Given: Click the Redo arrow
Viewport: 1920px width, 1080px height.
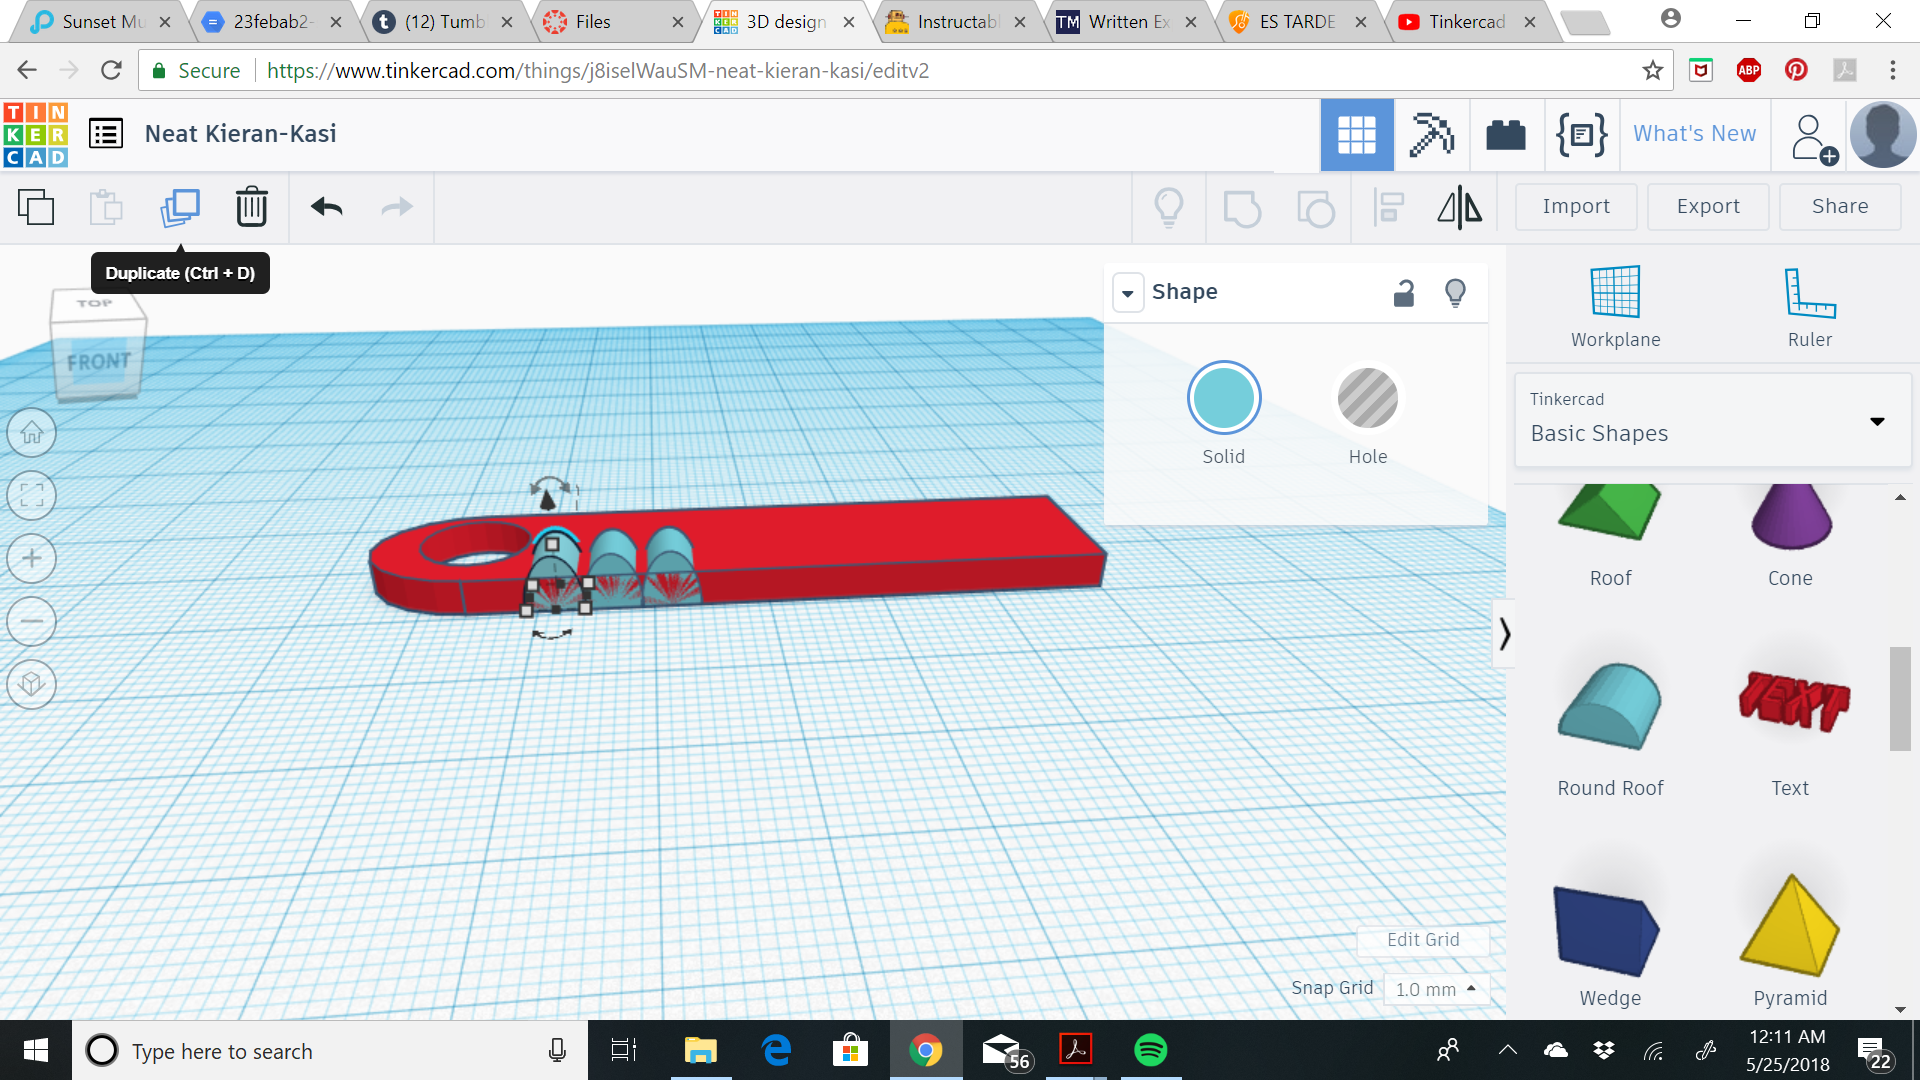Looking at the screenshot, I should click(x=397, y=207).
